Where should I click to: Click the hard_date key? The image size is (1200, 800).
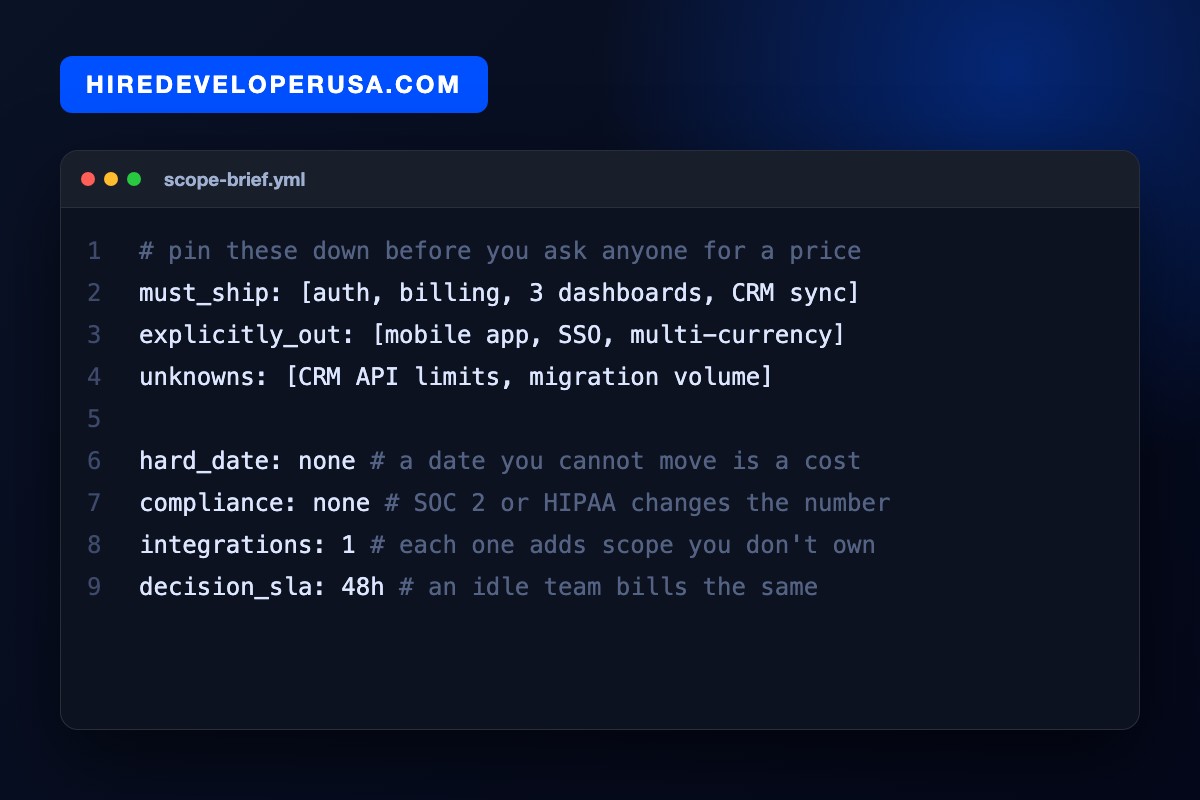[212, 461]
